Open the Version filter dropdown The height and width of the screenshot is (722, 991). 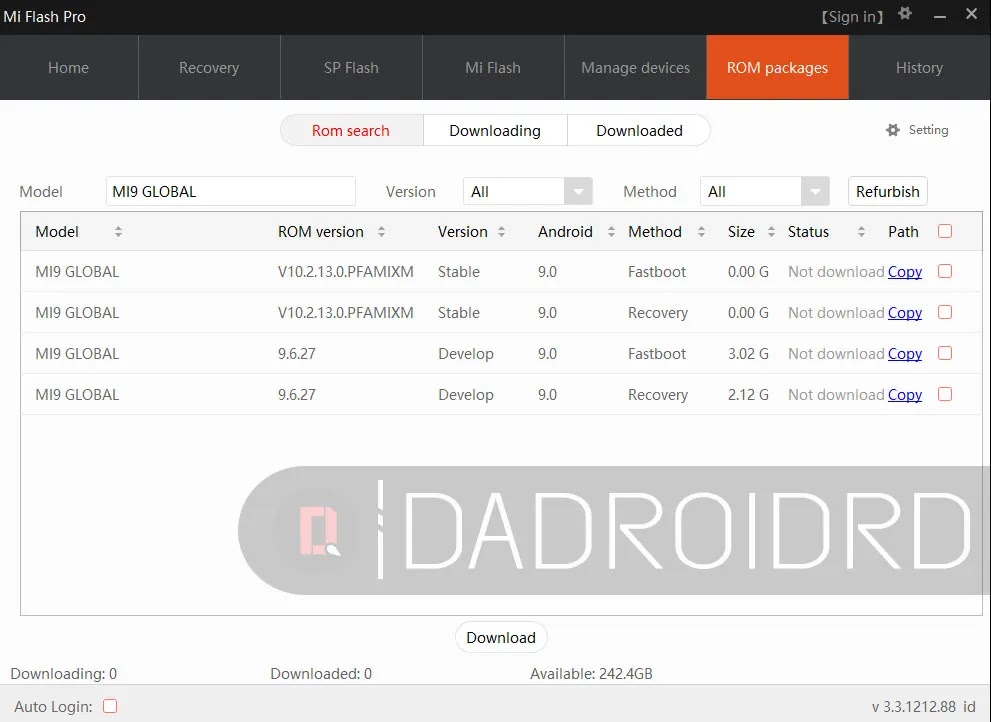(577, 191)
